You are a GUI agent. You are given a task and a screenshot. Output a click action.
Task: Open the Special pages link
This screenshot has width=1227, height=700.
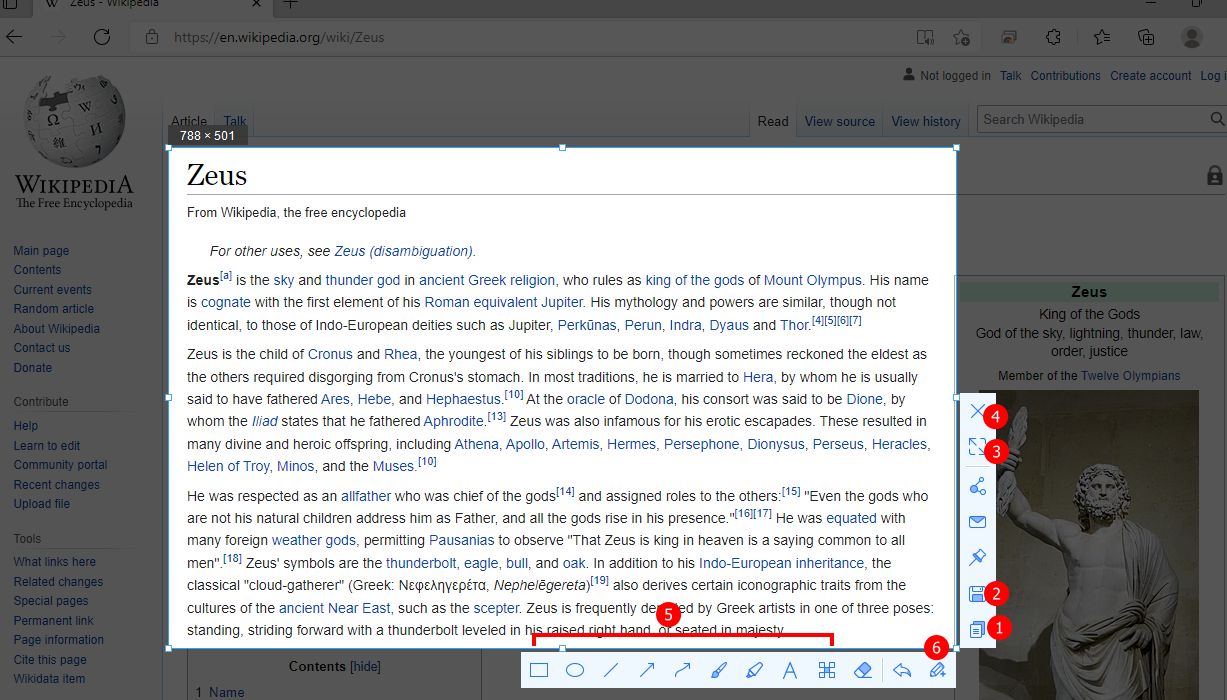pos(51,601)
